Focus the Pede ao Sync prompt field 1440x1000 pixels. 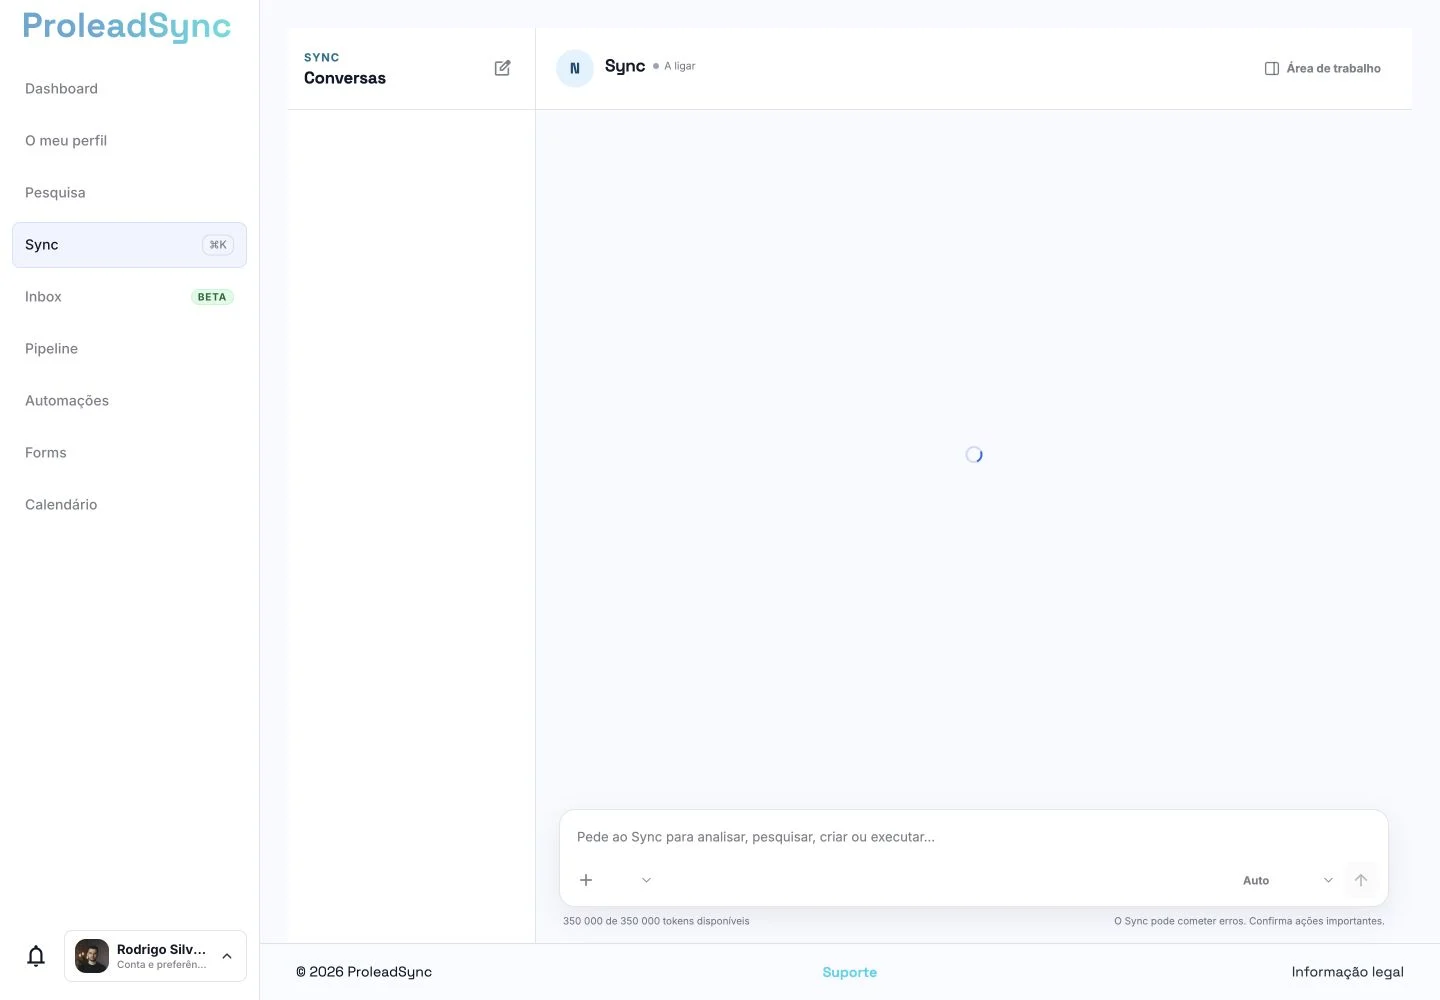click(x=973, y=837)
